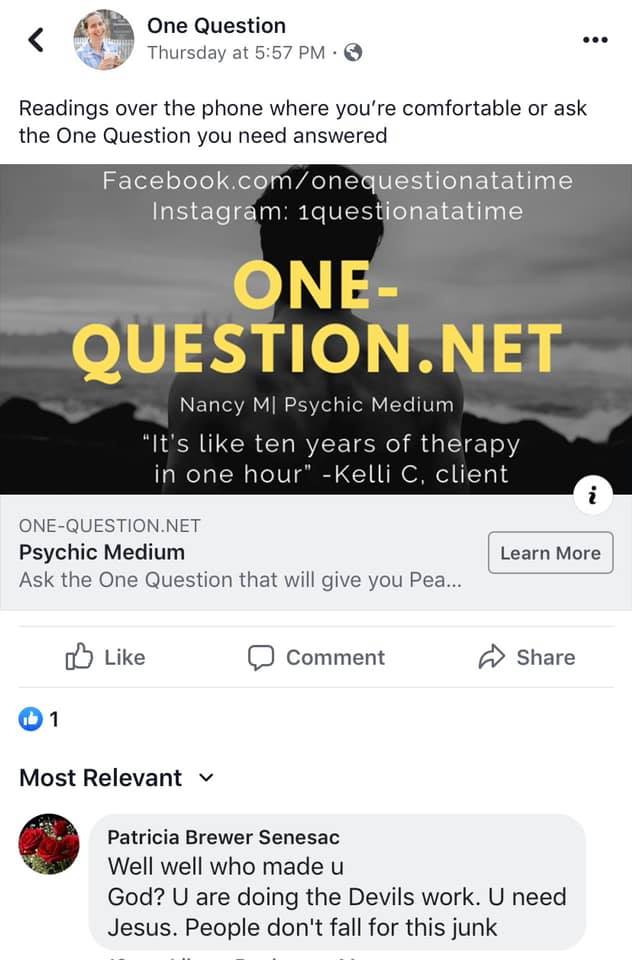Tap the Comment speech bubble icon
The width and height of the screenshot is (632, 960).
pos(260,658)
